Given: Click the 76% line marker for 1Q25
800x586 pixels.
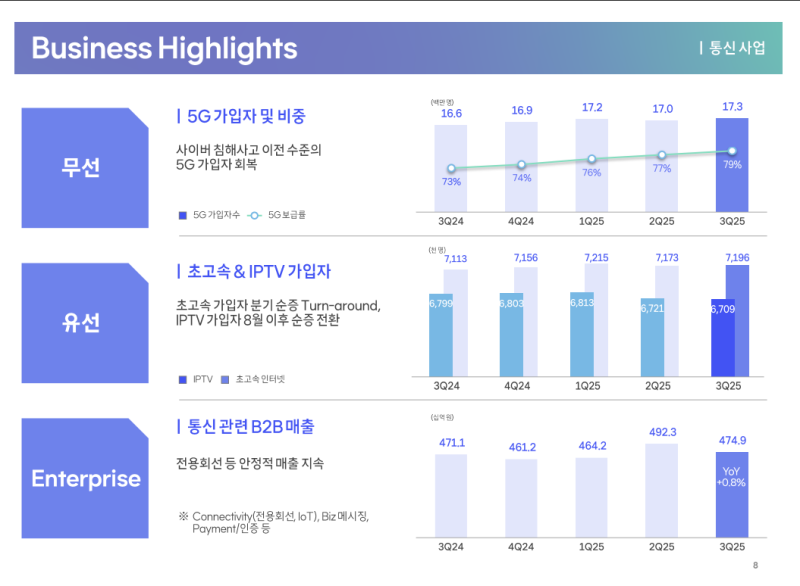Looking at the screenshot, I should pos(591,159).
